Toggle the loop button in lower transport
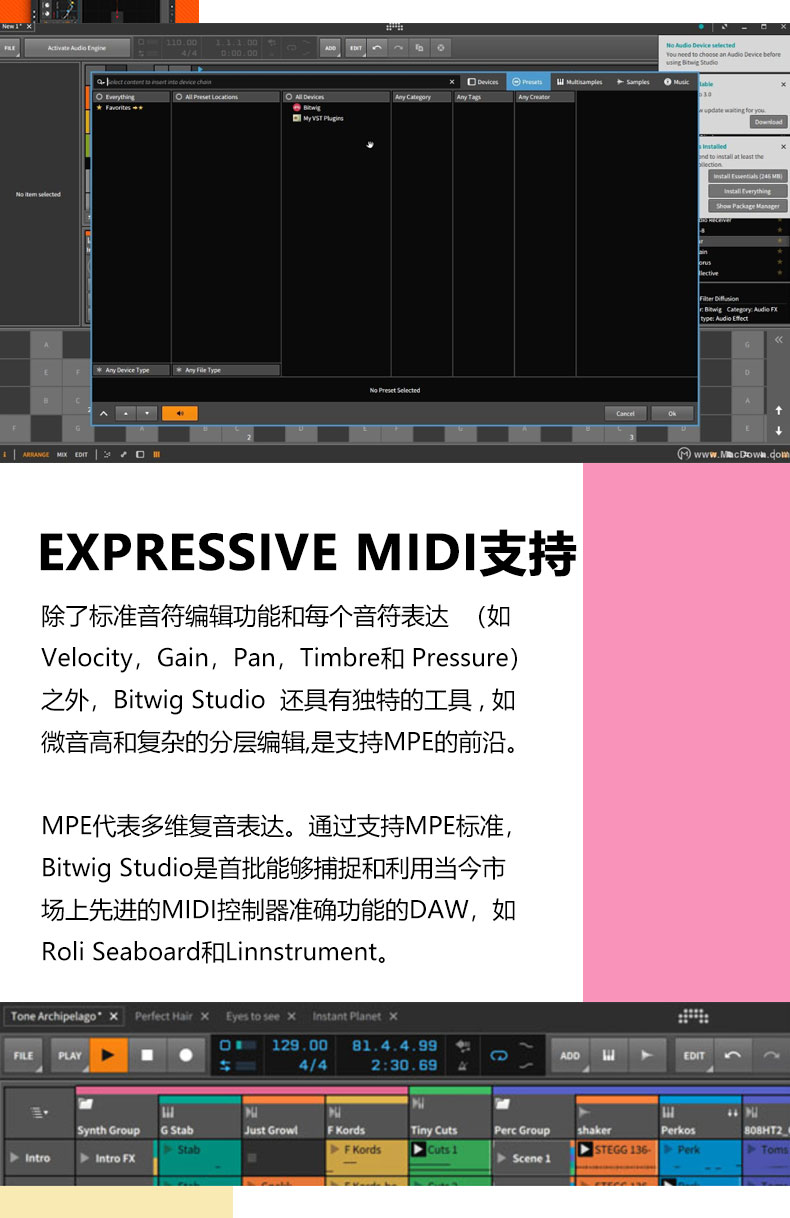 click(x=498, y=1055)
